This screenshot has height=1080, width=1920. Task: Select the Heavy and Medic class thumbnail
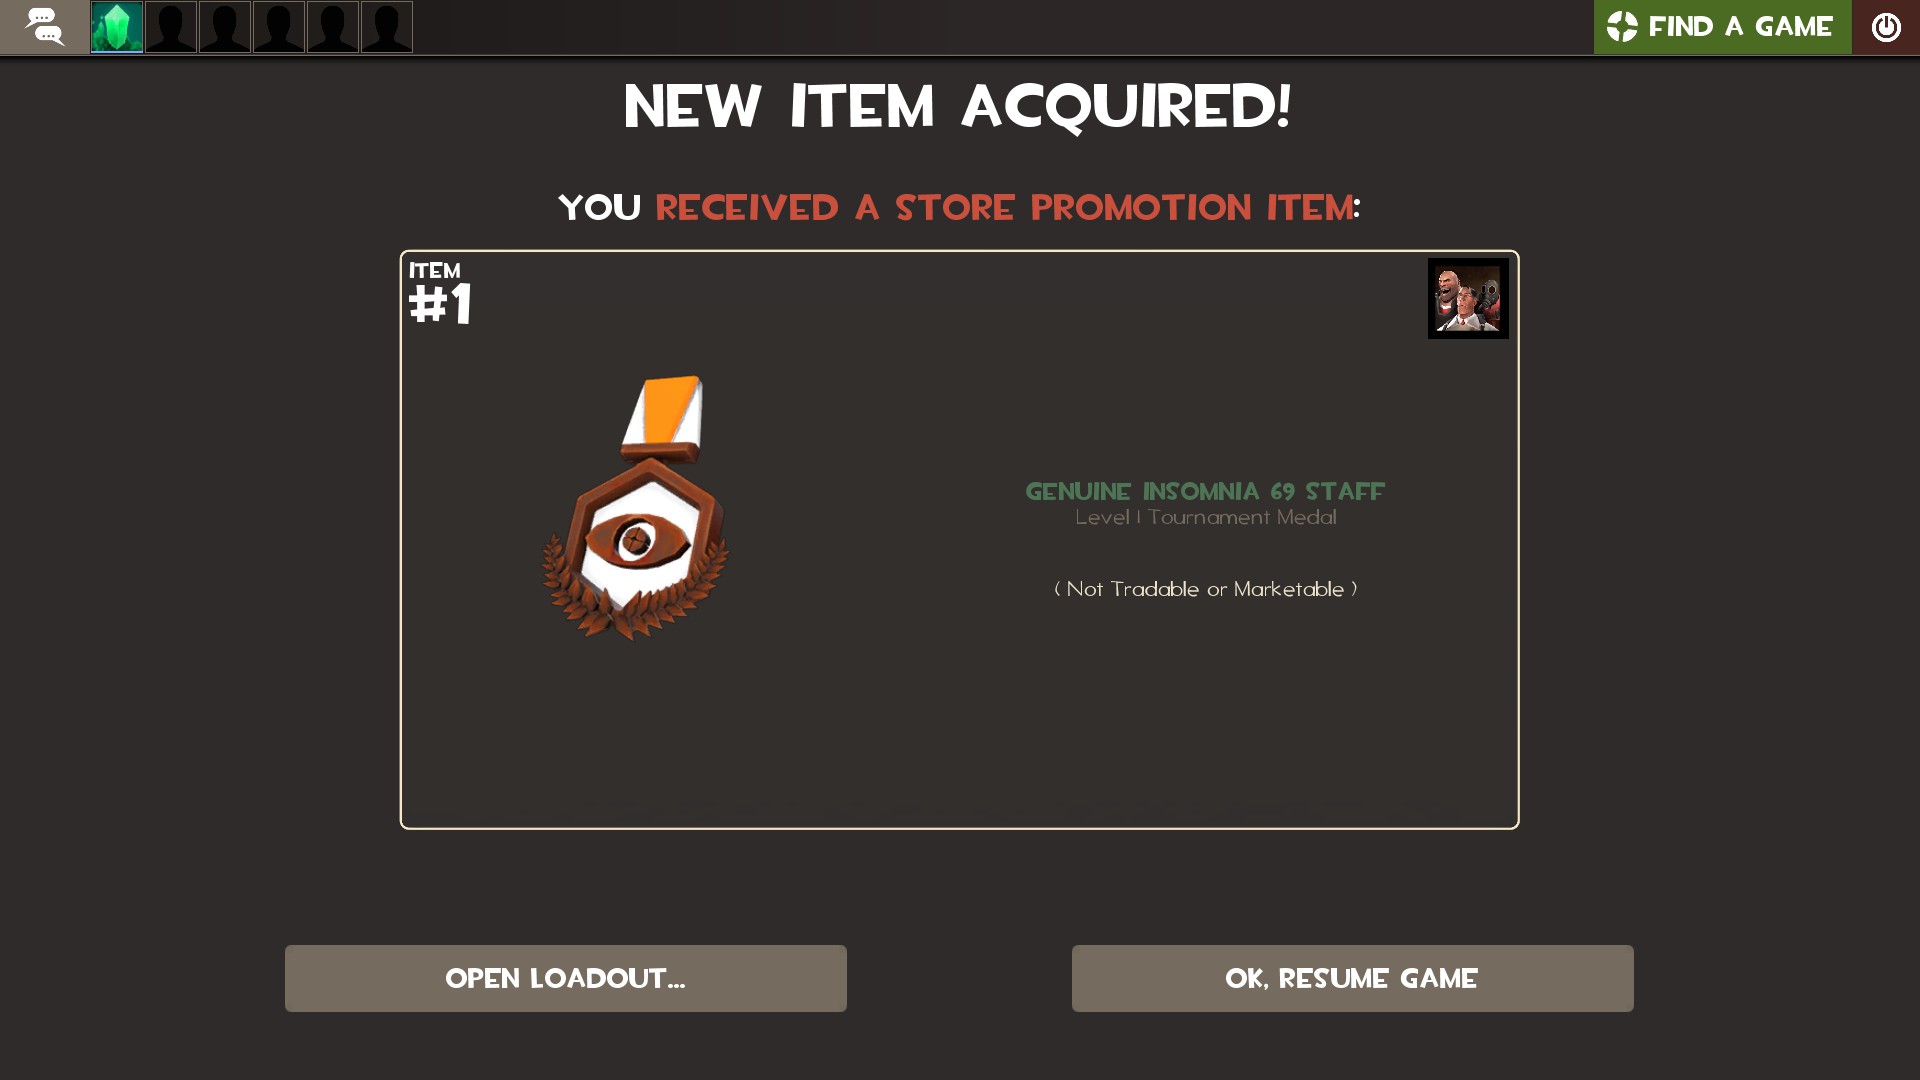(1468, 298)
